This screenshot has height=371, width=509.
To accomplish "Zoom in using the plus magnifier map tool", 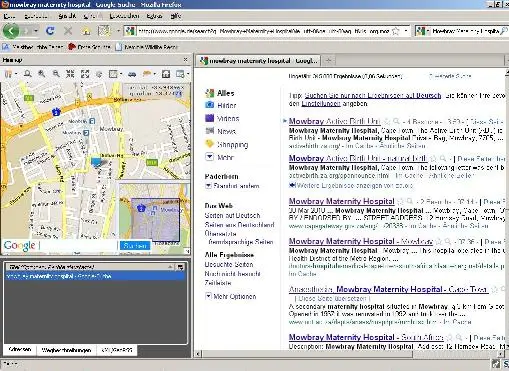I will 42,74.
